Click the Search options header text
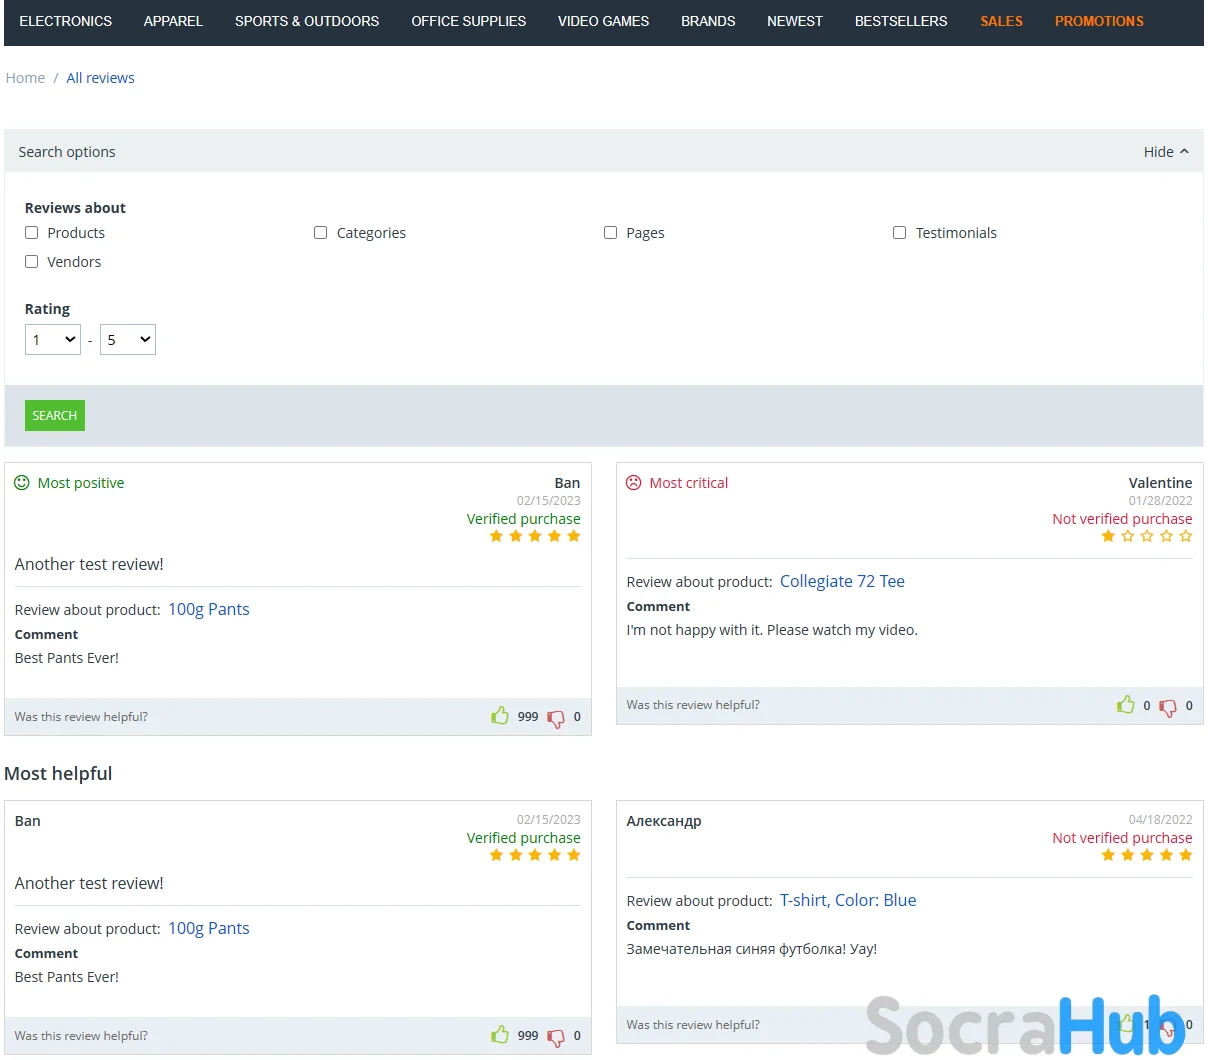 click(67, 152)
